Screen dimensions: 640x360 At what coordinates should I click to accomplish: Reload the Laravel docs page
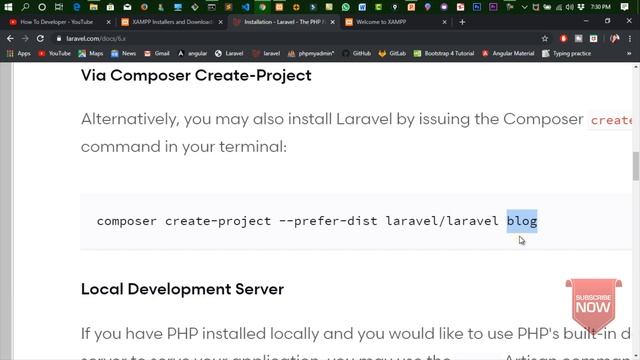pos(40,38)
